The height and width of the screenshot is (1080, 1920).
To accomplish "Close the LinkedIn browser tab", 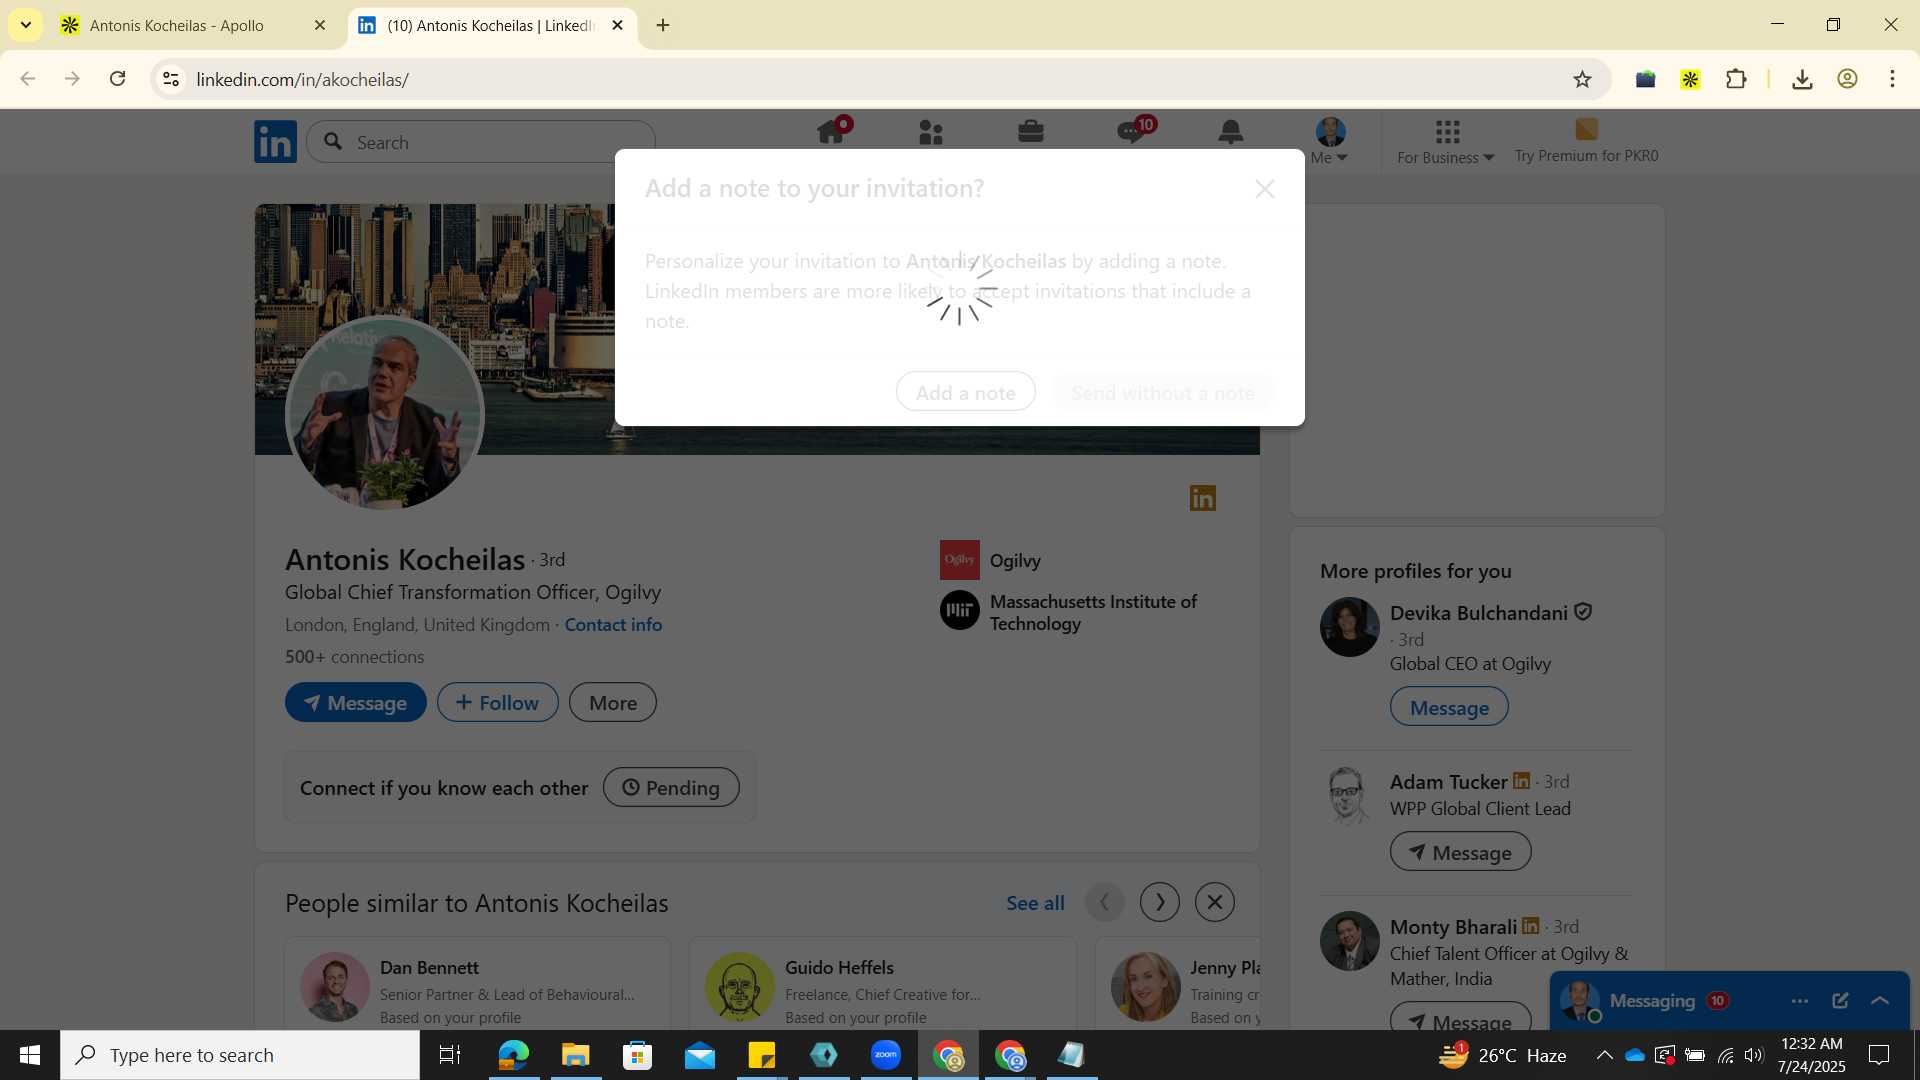I will coord(617,25).
